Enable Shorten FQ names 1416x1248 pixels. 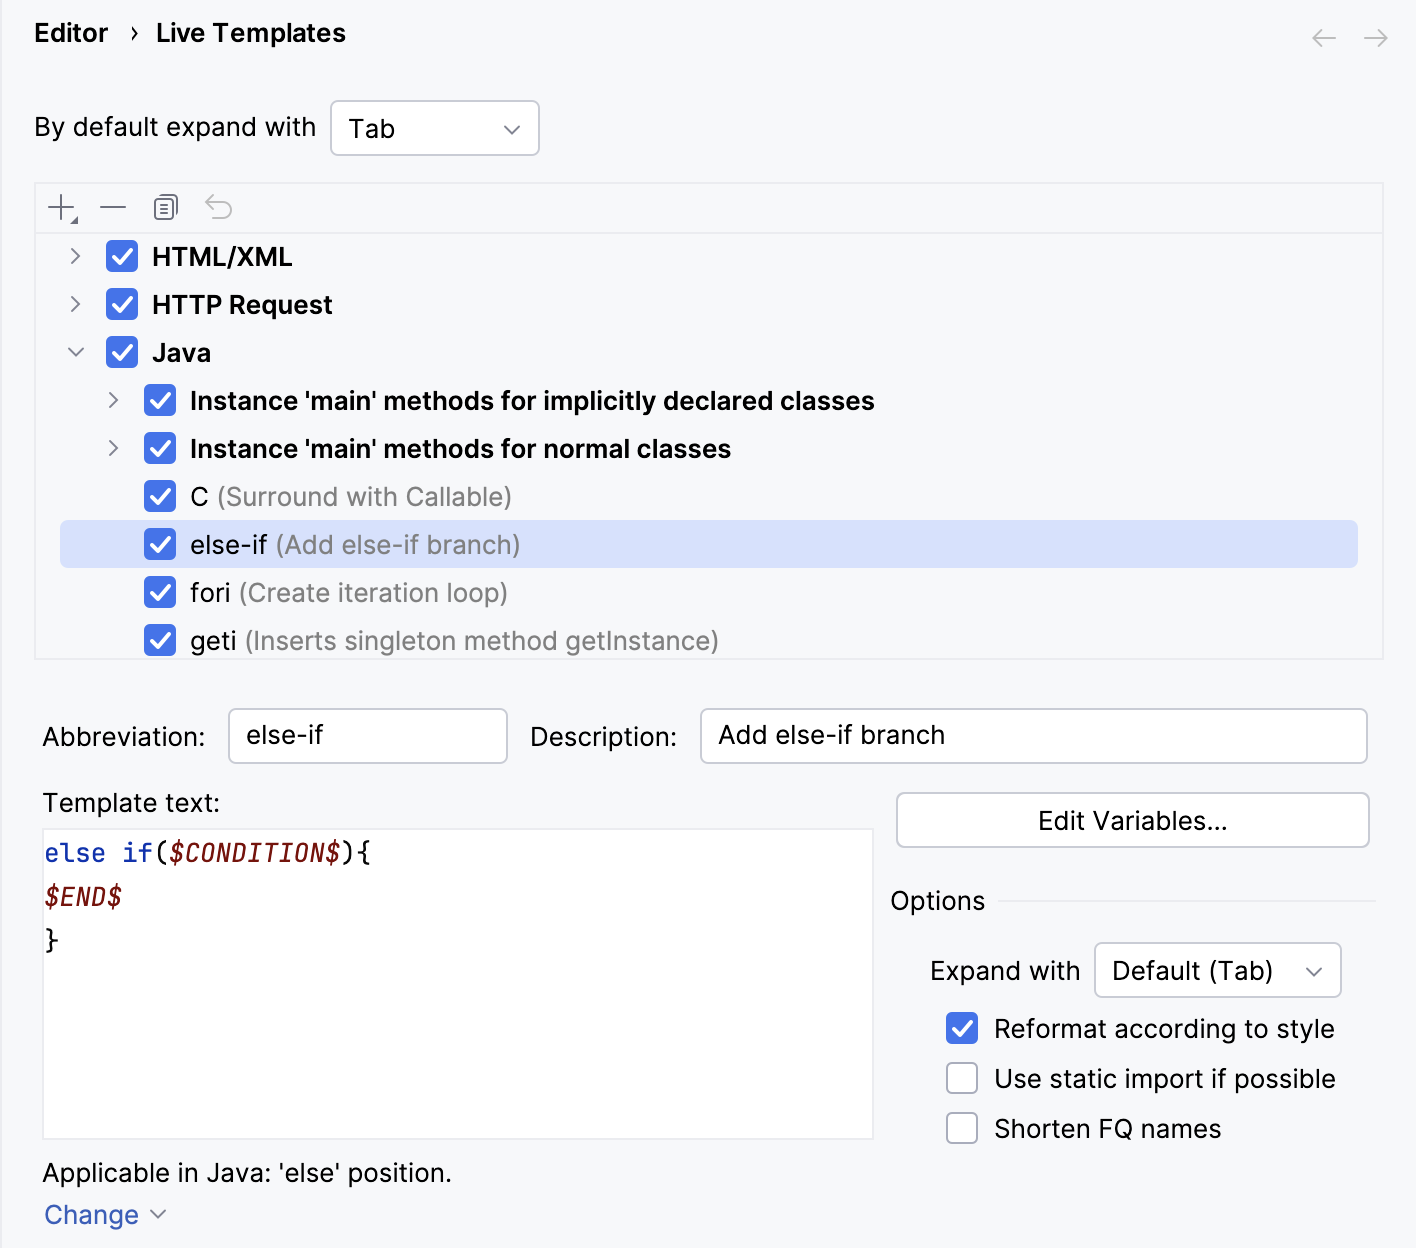[961, 1128]
